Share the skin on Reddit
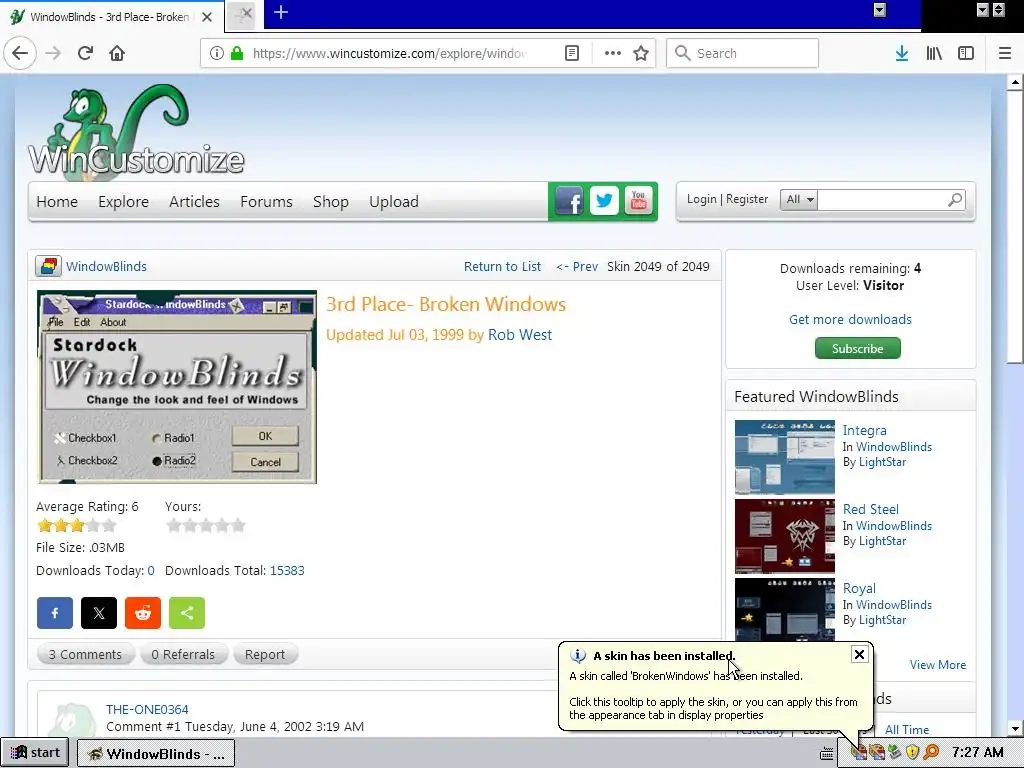This screenshot has width=1024, height=768. tap(143, 613)
